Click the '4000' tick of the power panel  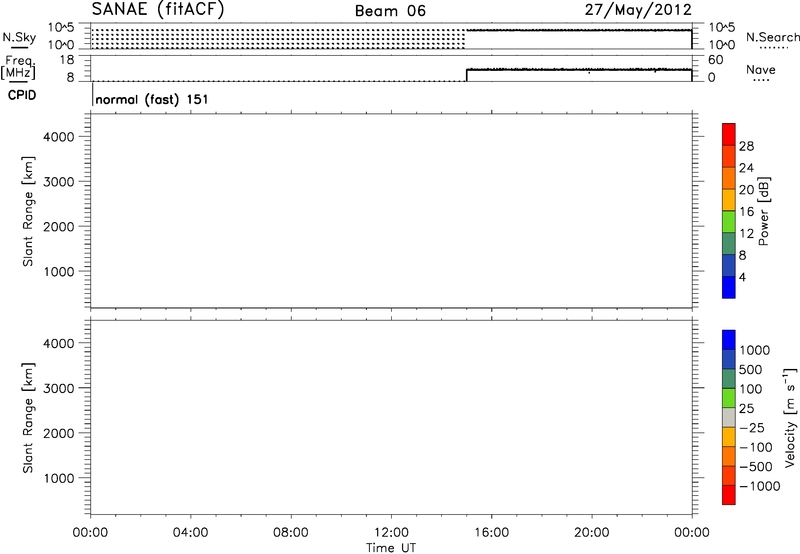59,137
